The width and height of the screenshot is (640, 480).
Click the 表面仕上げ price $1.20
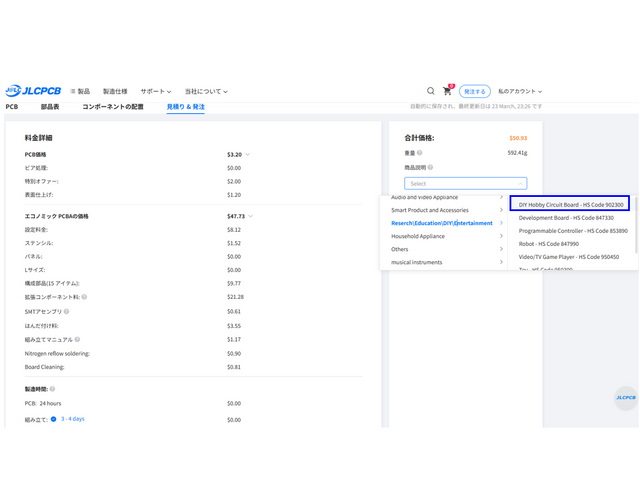(x=234, y=195)
